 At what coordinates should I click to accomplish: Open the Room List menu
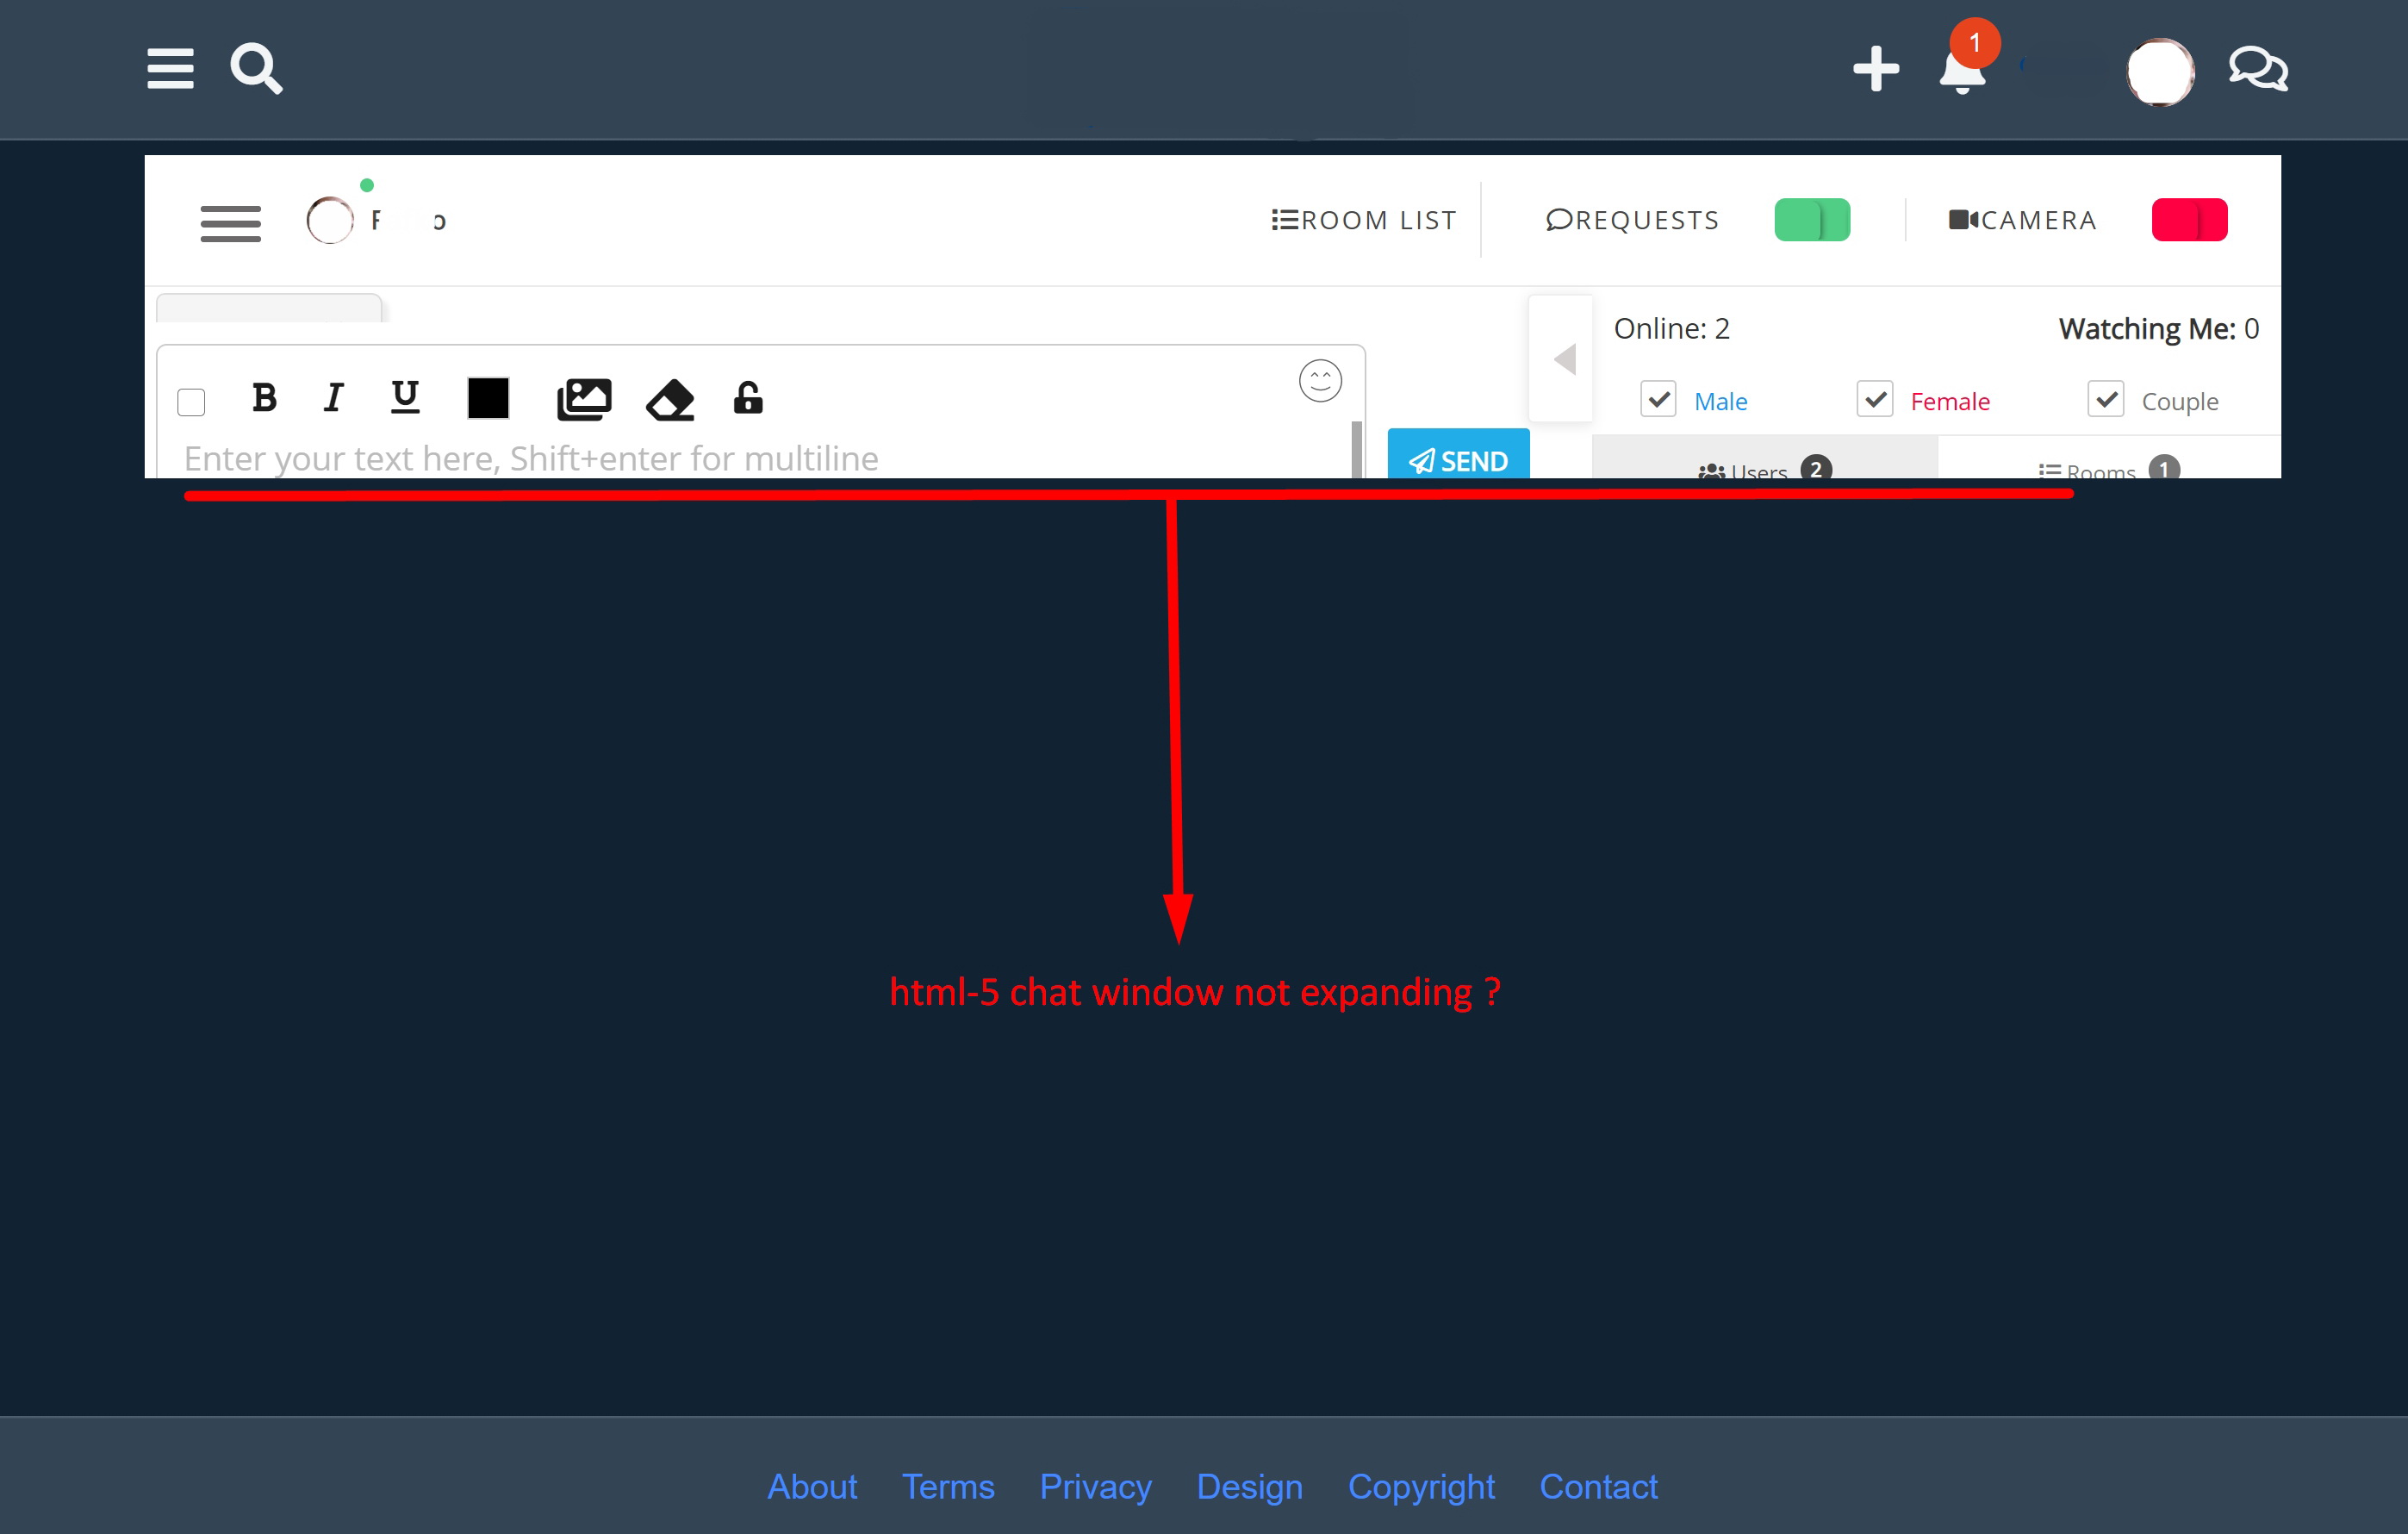(x=1364, y=220)
